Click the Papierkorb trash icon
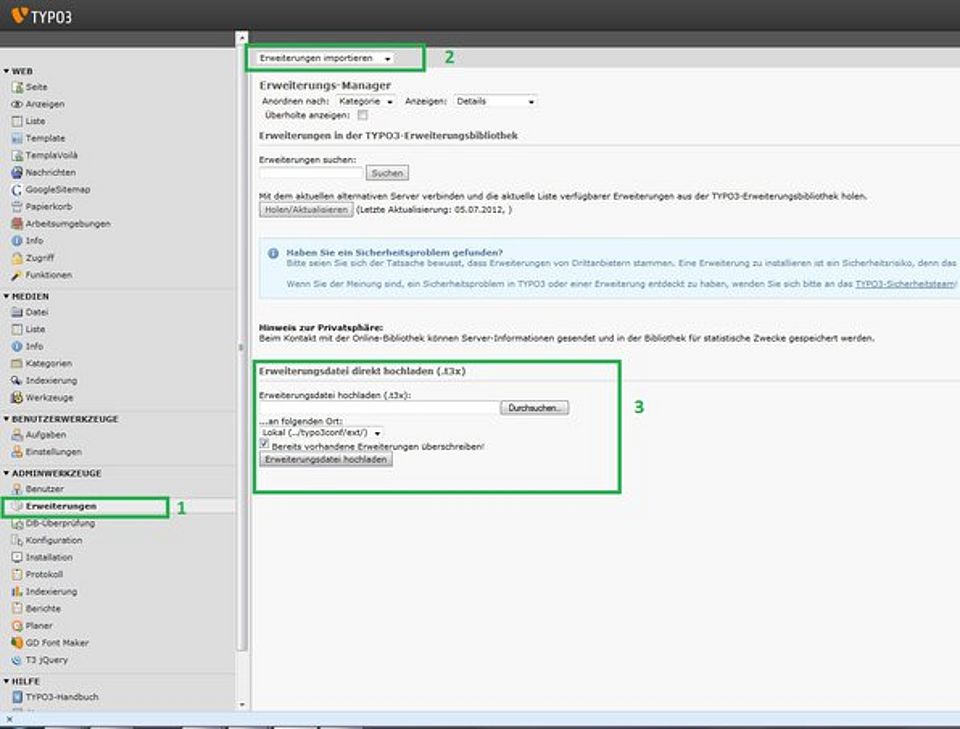This screenshot has height=729, width=960. click(x=17, y=207)
